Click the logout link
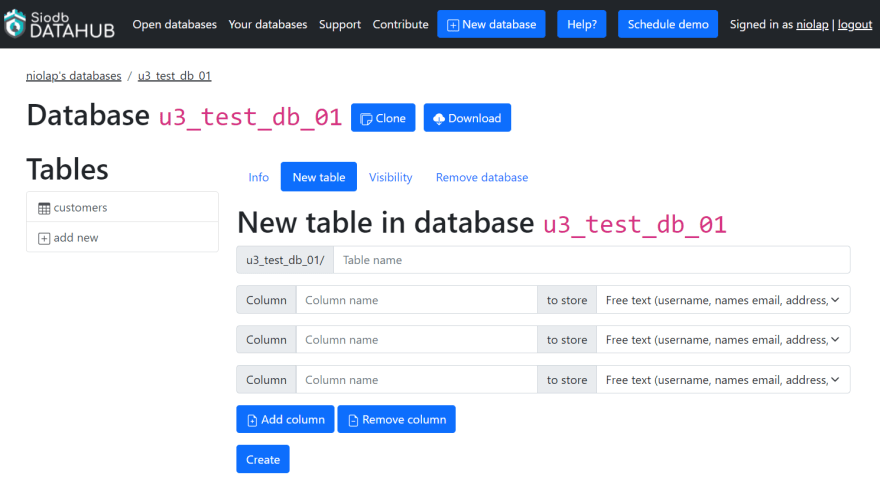880x495 pixels. (855, 24)
